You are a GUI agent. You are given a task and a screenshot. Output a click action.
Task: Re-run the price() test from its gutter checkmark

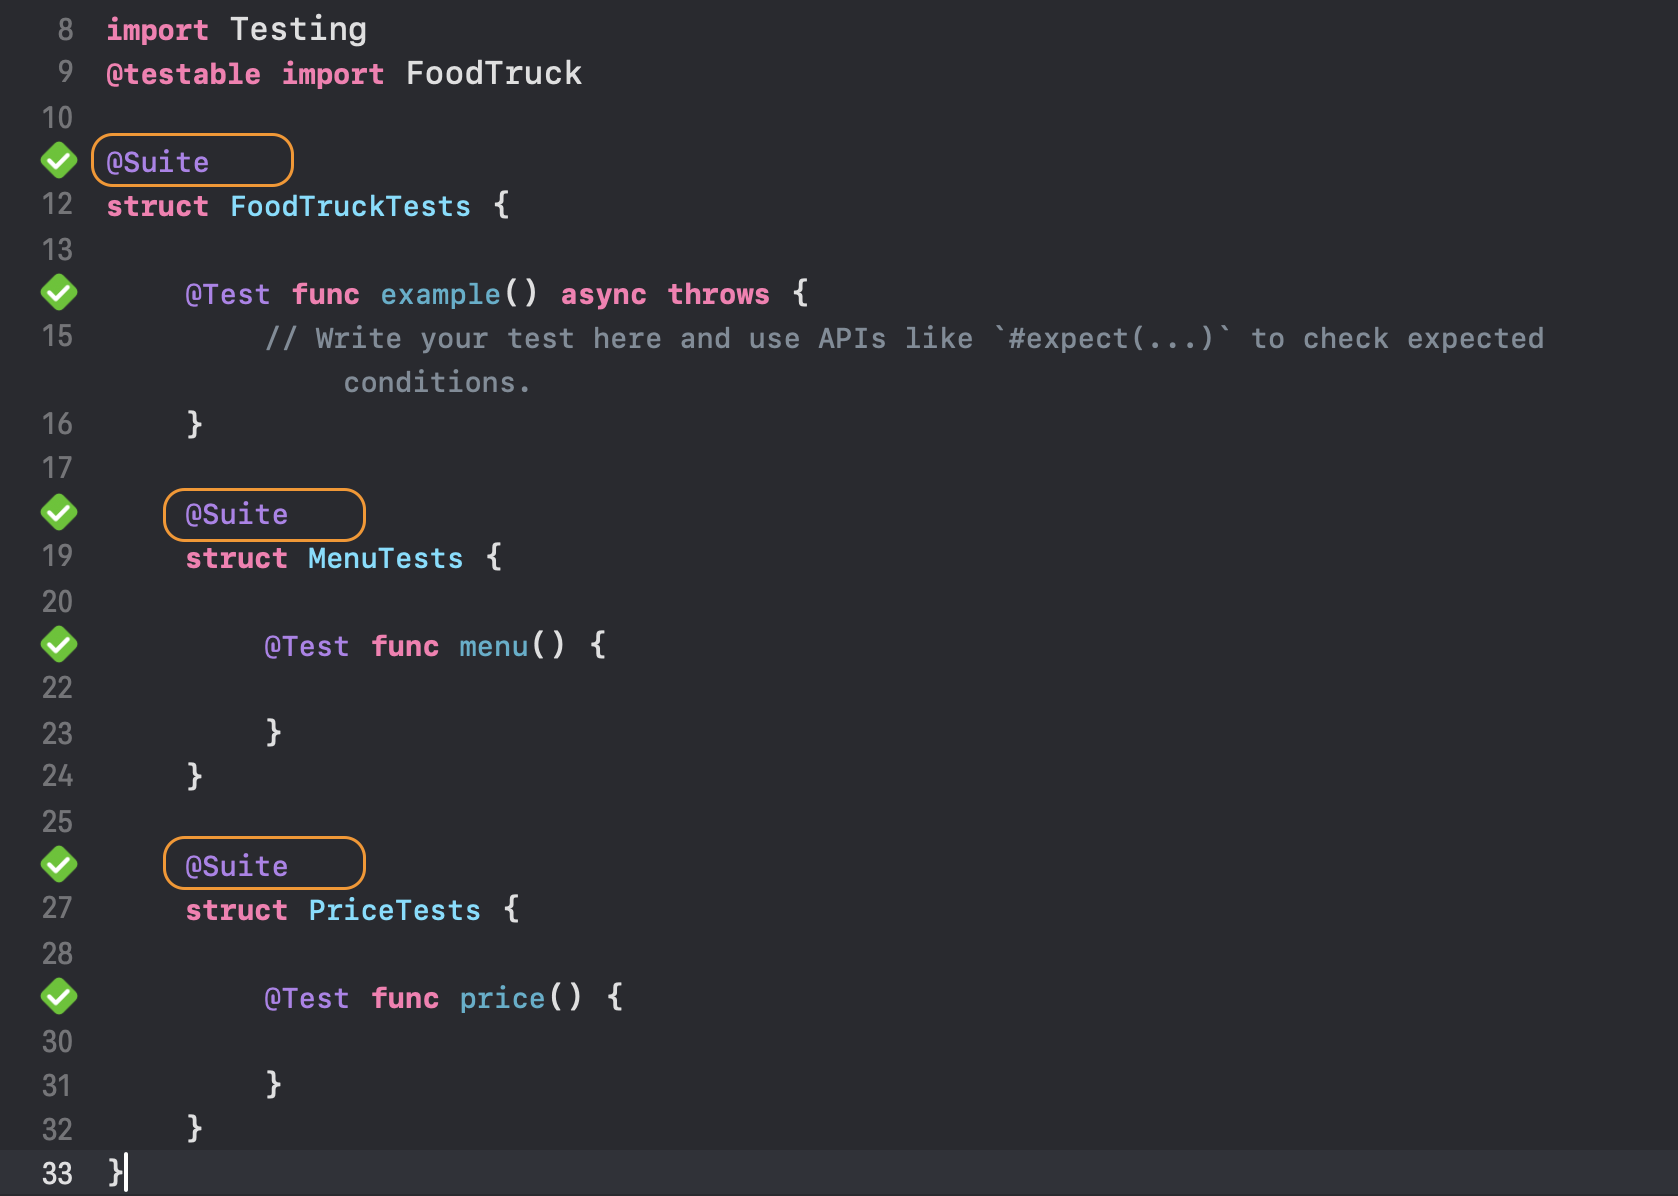[59, 996]
